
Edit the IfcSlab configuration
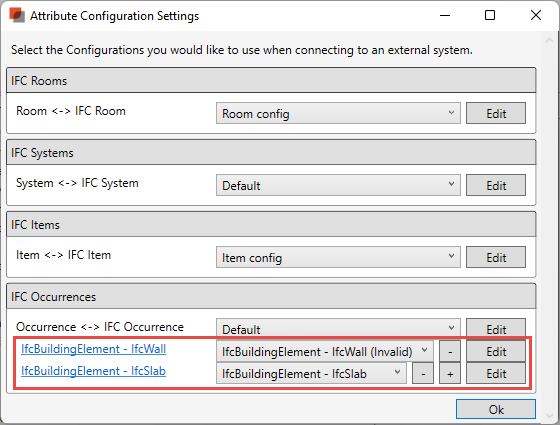pyautogui.click(x=496, y=374)
